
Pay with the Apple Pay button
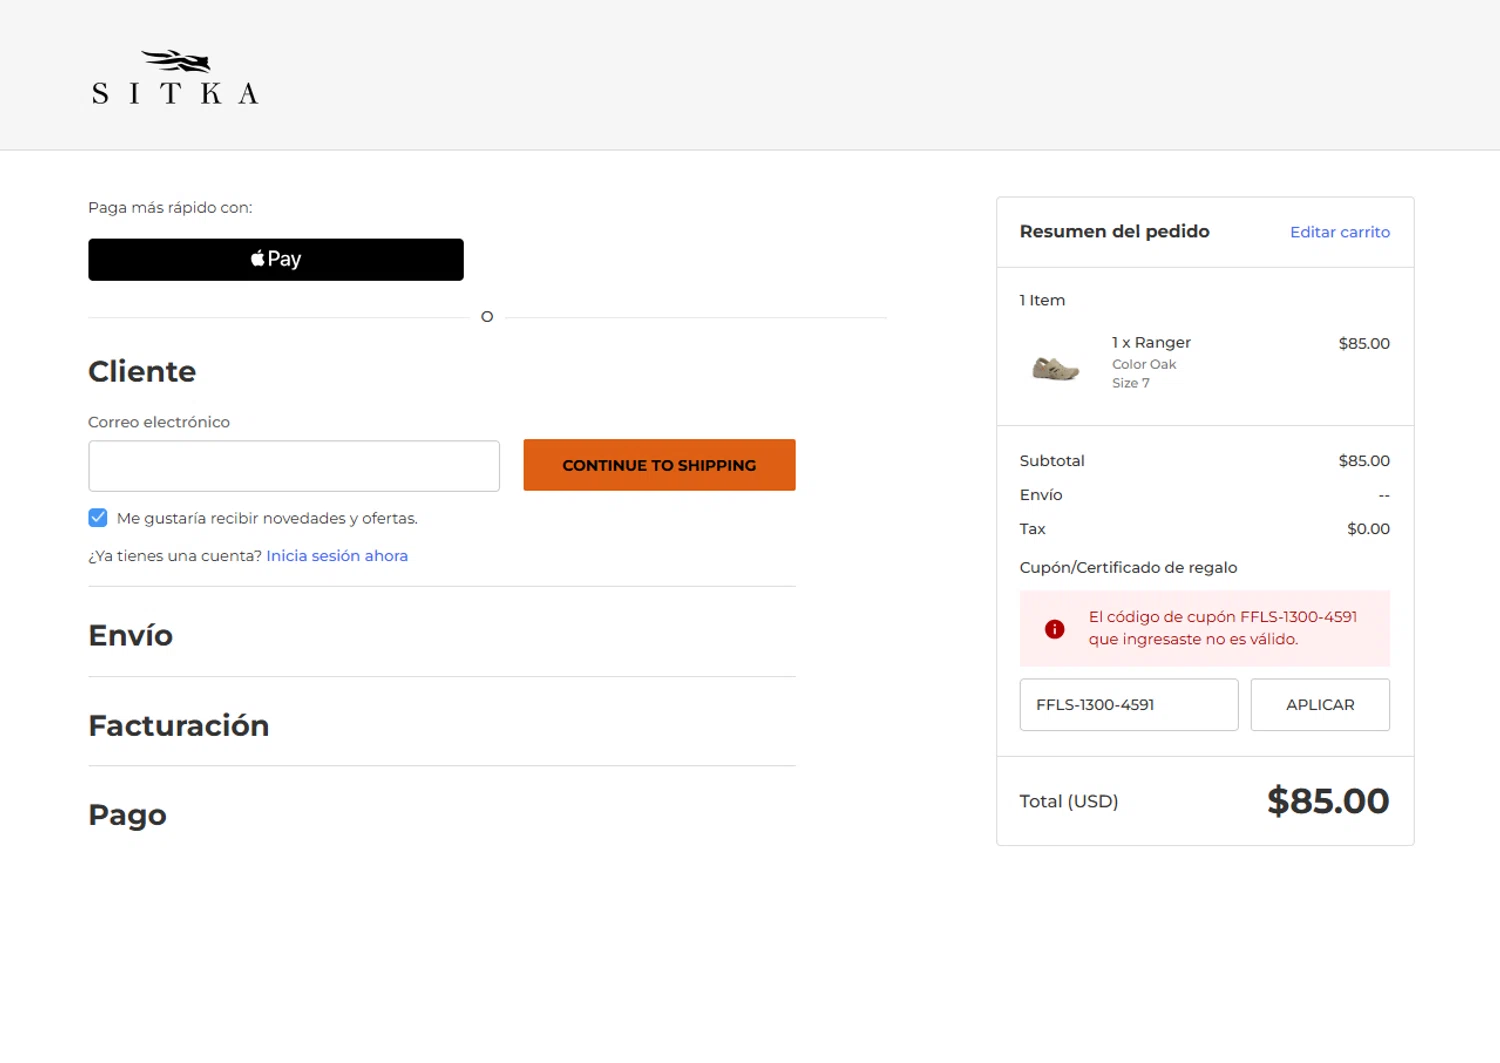tap(276, 260)
